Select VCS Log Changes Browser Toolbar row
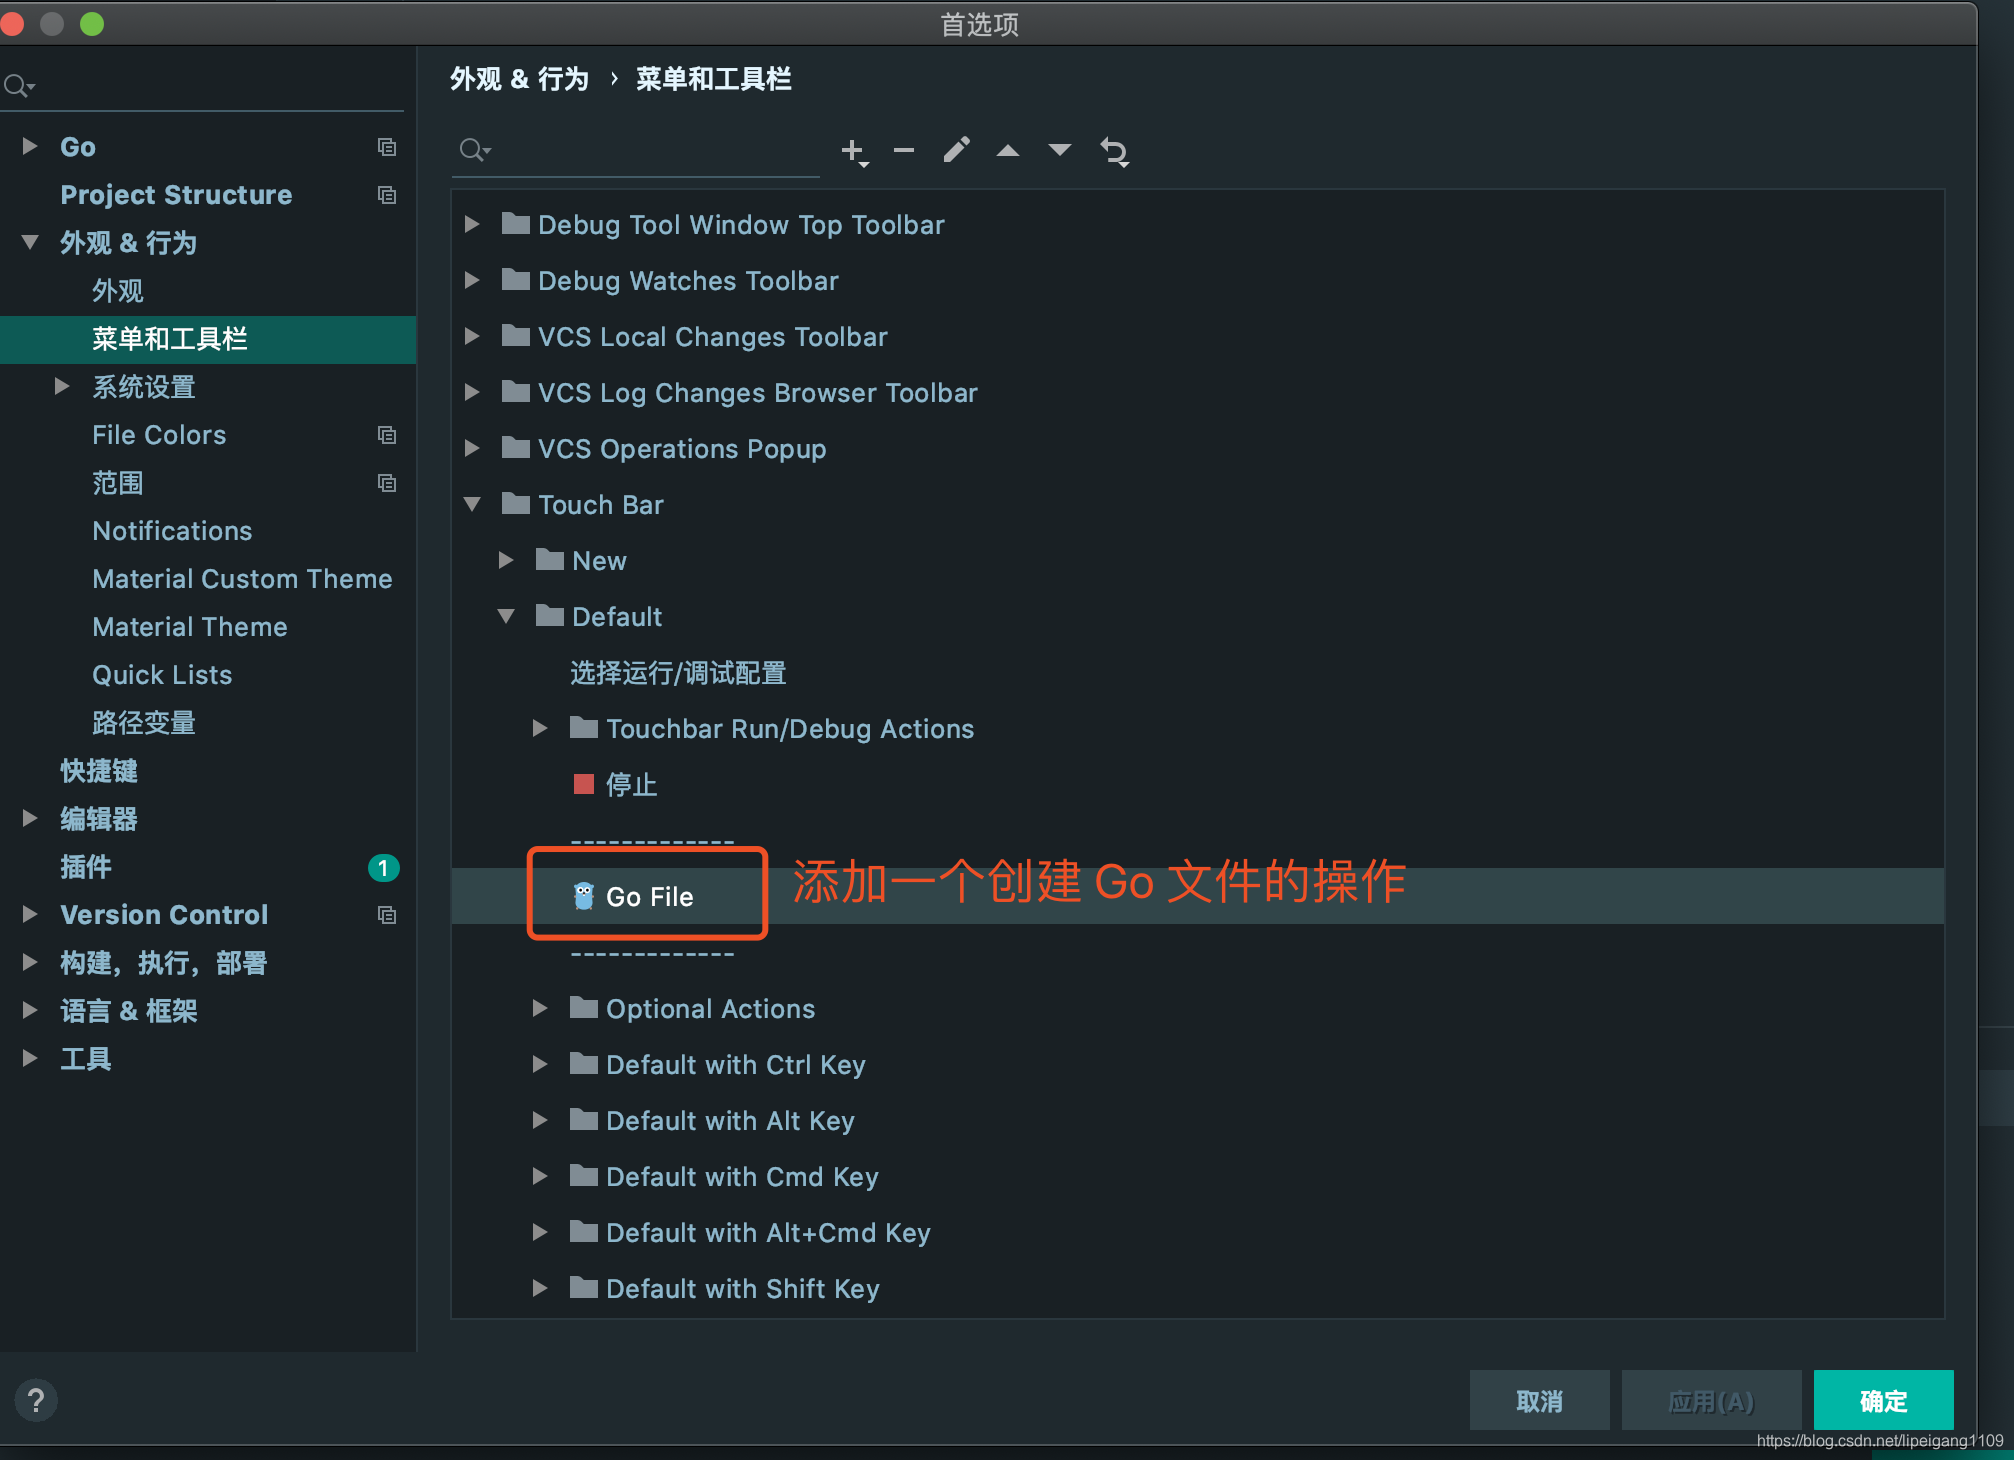 (x=1198, y=392)
